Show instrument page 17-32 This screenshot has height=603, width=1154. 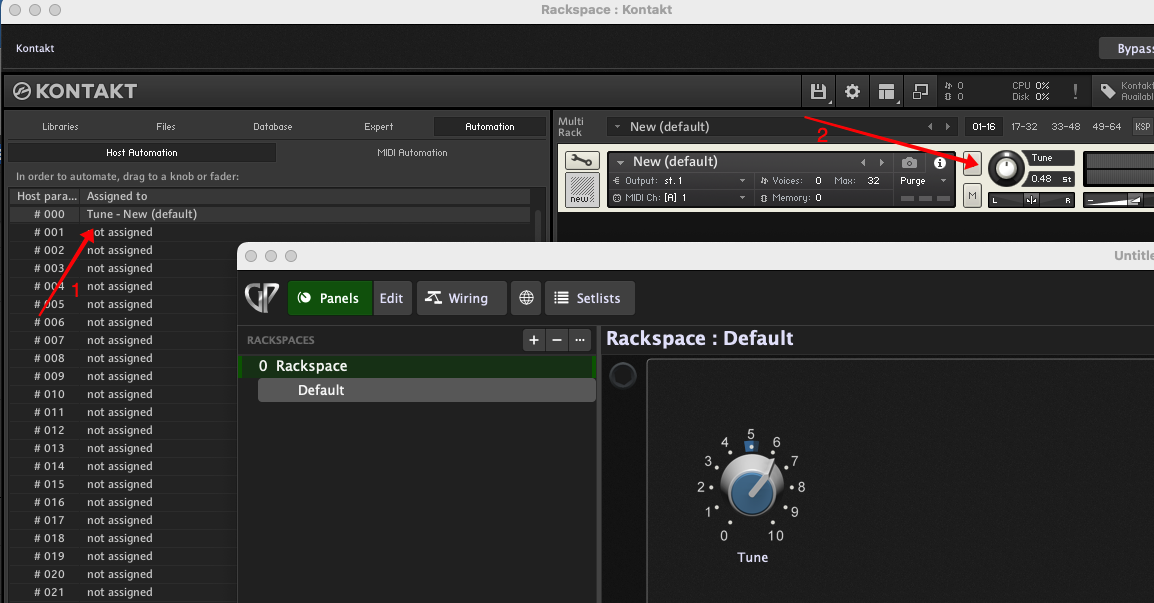(1024, 127)
